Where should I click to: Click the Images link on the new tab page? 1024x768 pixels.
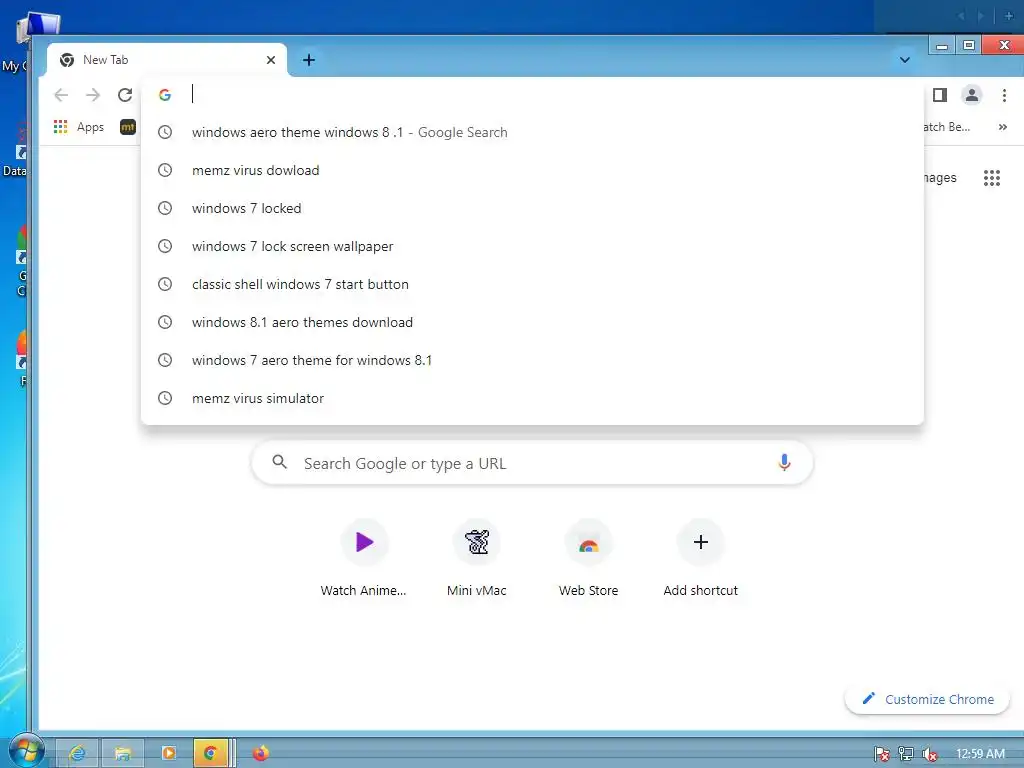(x=940, y=178)
